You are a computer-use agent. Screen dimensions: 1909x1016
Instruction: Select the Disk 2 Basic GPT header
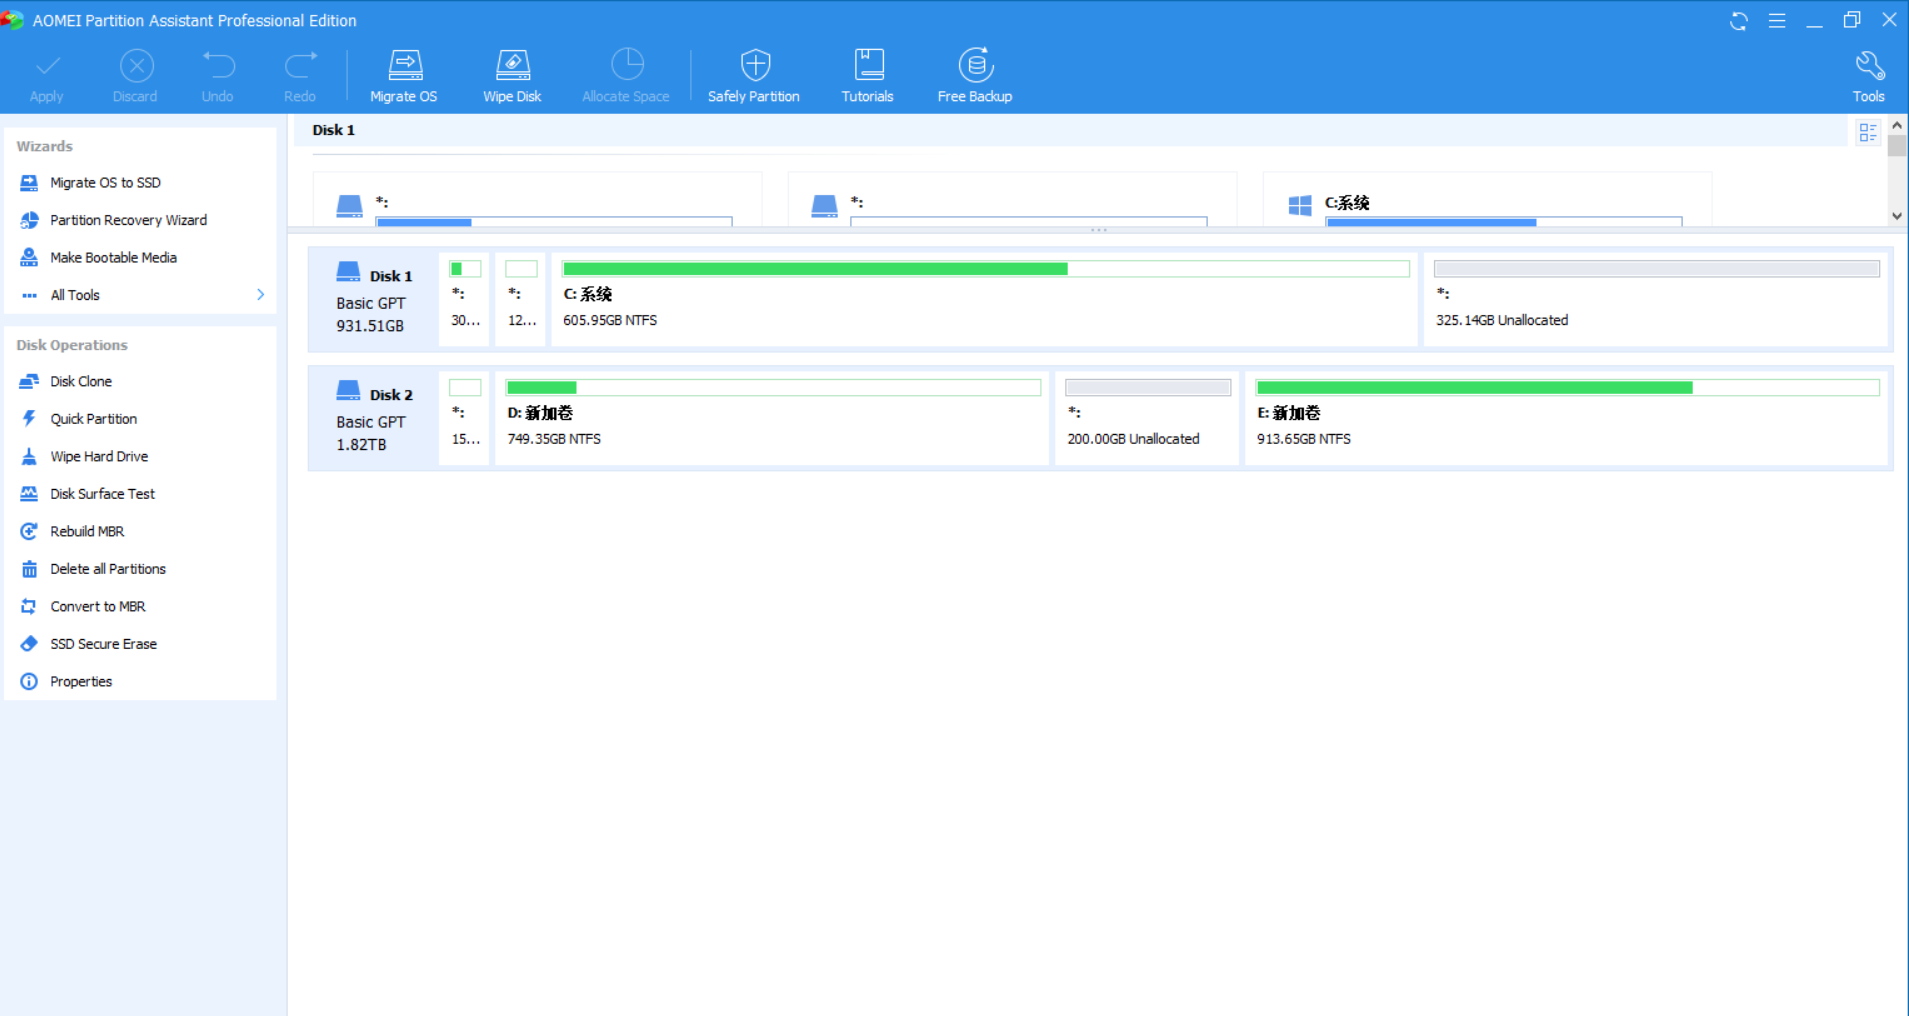tap(373, 418)
